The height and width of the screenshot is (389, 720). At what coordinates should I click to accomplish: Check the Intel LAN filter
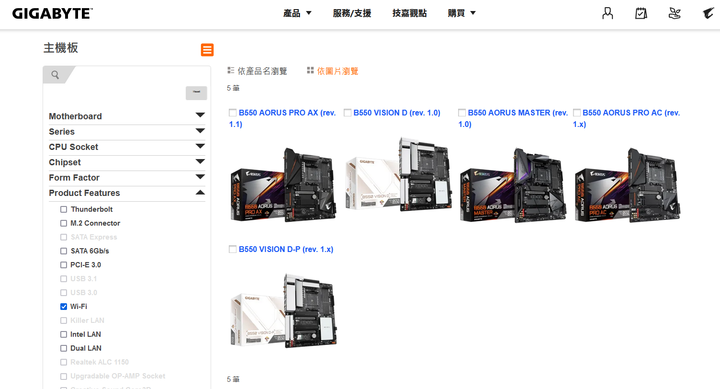click(64, 334)
